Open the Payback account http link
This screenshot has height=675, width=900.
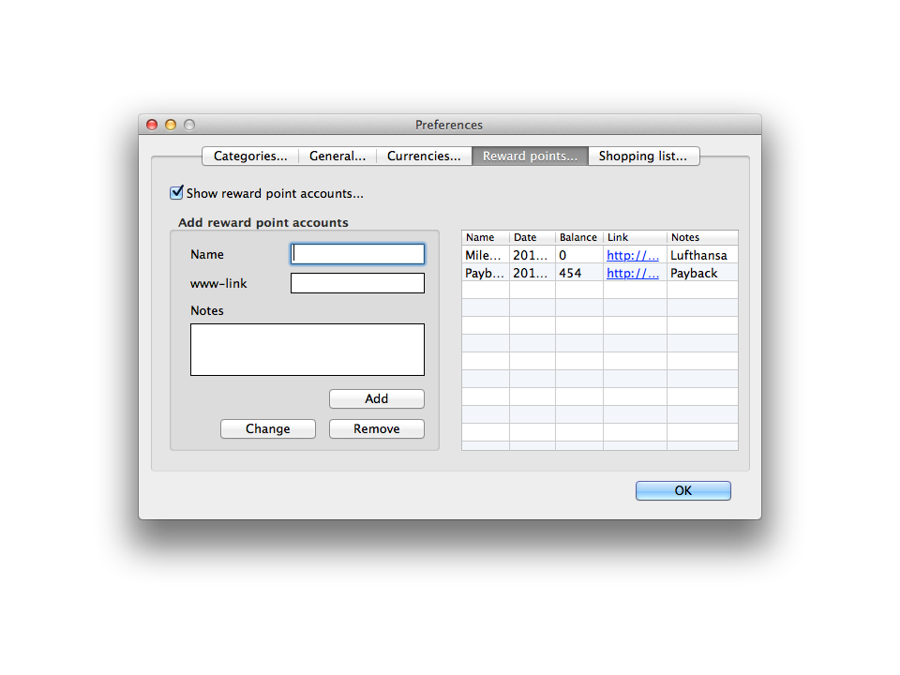pyautogui.click(x=633, y=273)
